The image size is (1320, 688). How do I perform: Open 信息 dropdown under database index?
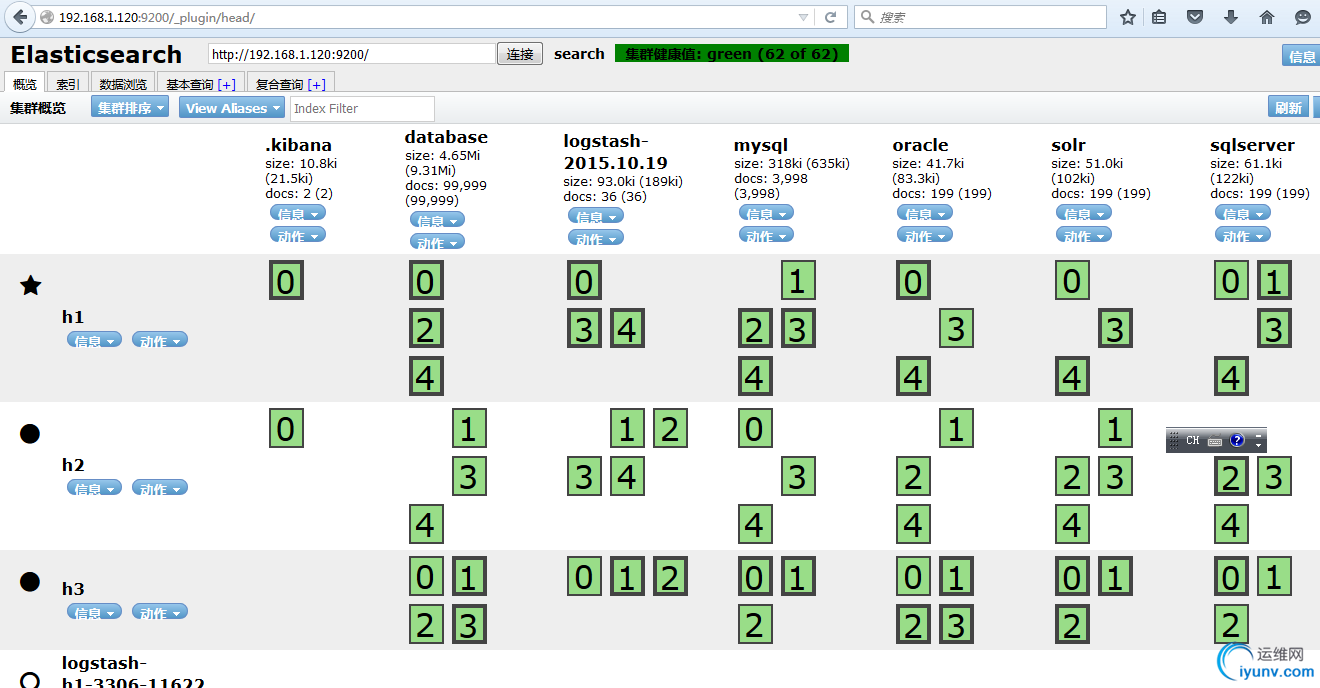point(437,220)
